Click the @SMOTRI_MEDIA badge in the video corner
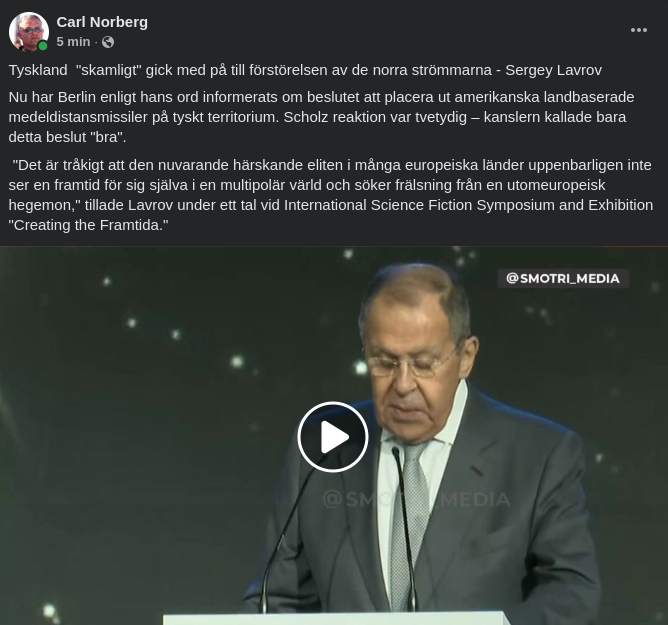Screen dimensions: 668x625 coord(562,278)
